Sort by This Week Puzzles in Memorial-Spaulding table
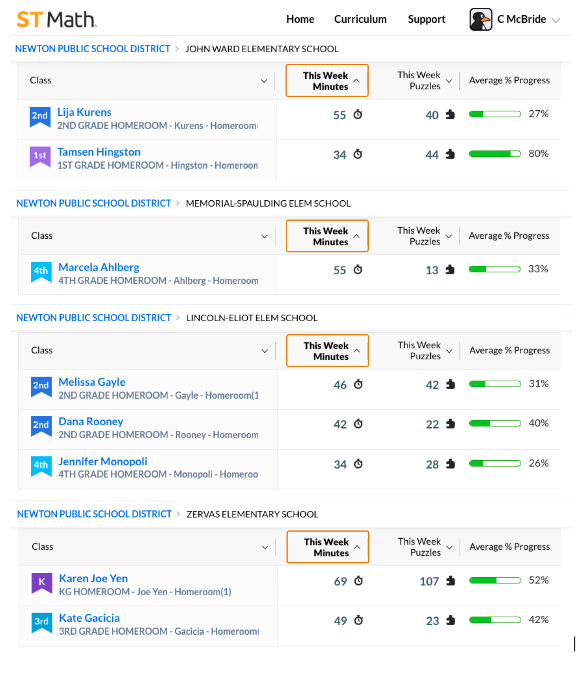Screen dimensions: 587x674 tap(425, 236)
